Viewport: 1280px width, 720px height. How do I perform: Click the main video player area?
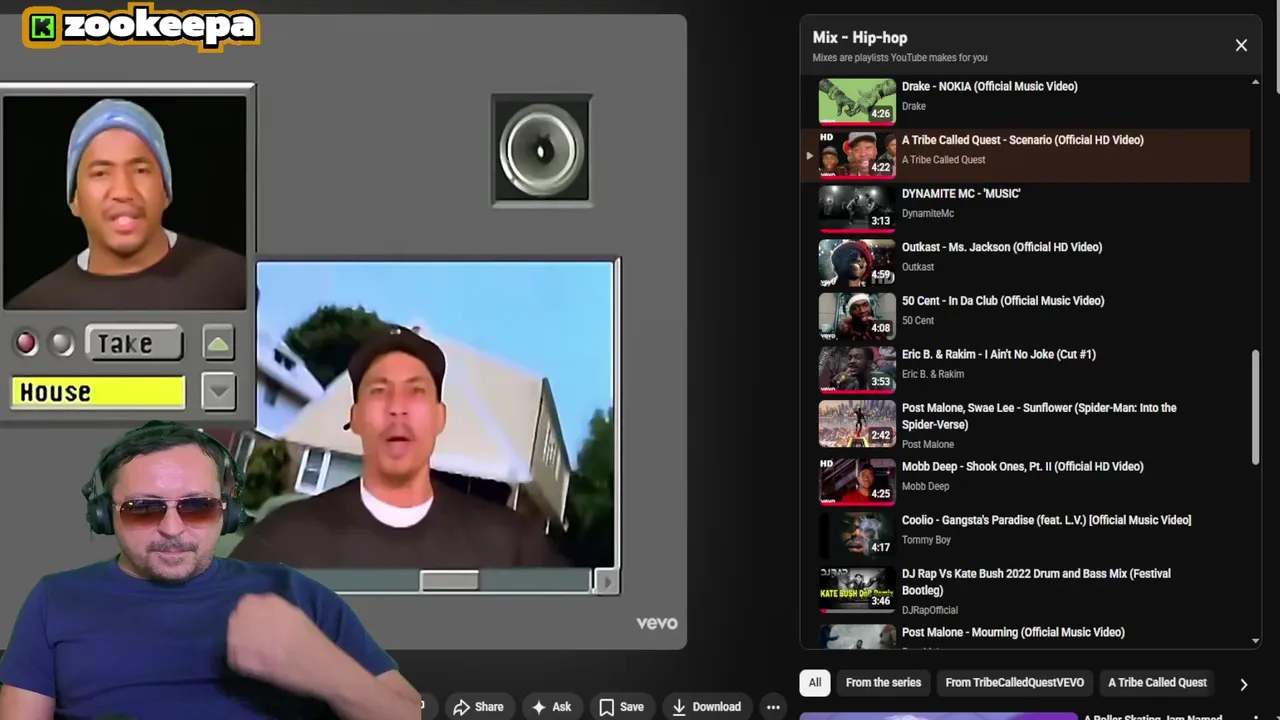pos(343,330)
